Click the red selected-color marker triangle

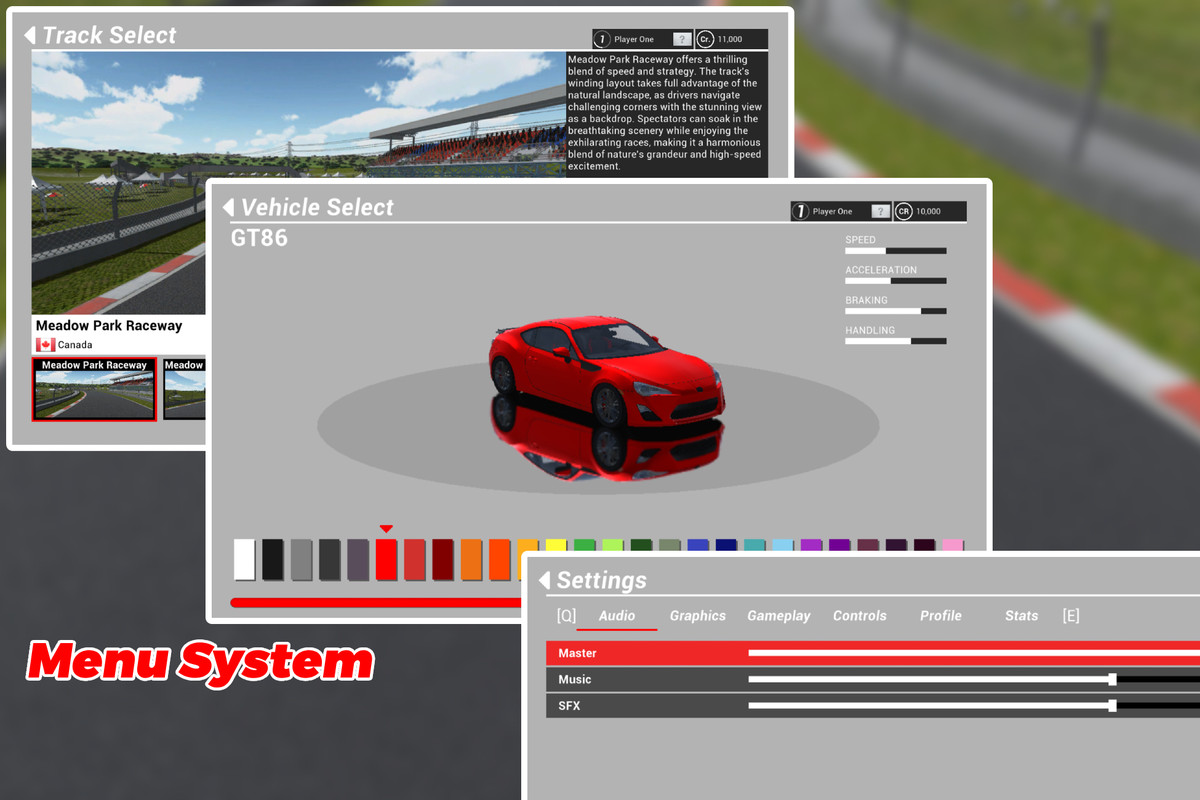(386, 529)
